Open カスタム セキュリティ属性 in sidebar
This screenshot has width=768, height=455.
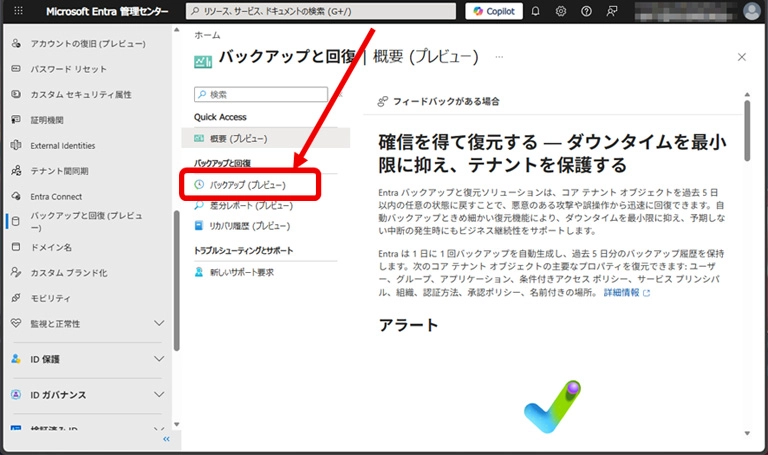81,95
